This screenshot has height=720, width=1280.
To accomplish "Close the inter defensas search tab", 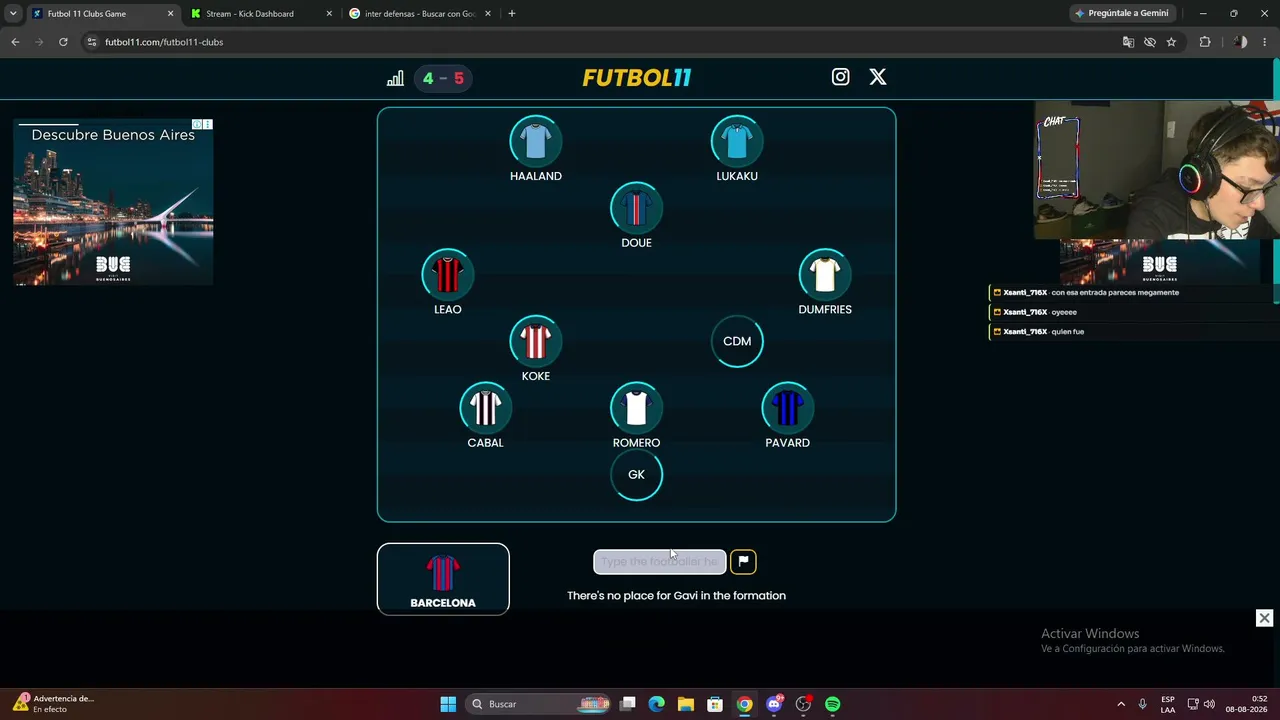I will 488,14.
